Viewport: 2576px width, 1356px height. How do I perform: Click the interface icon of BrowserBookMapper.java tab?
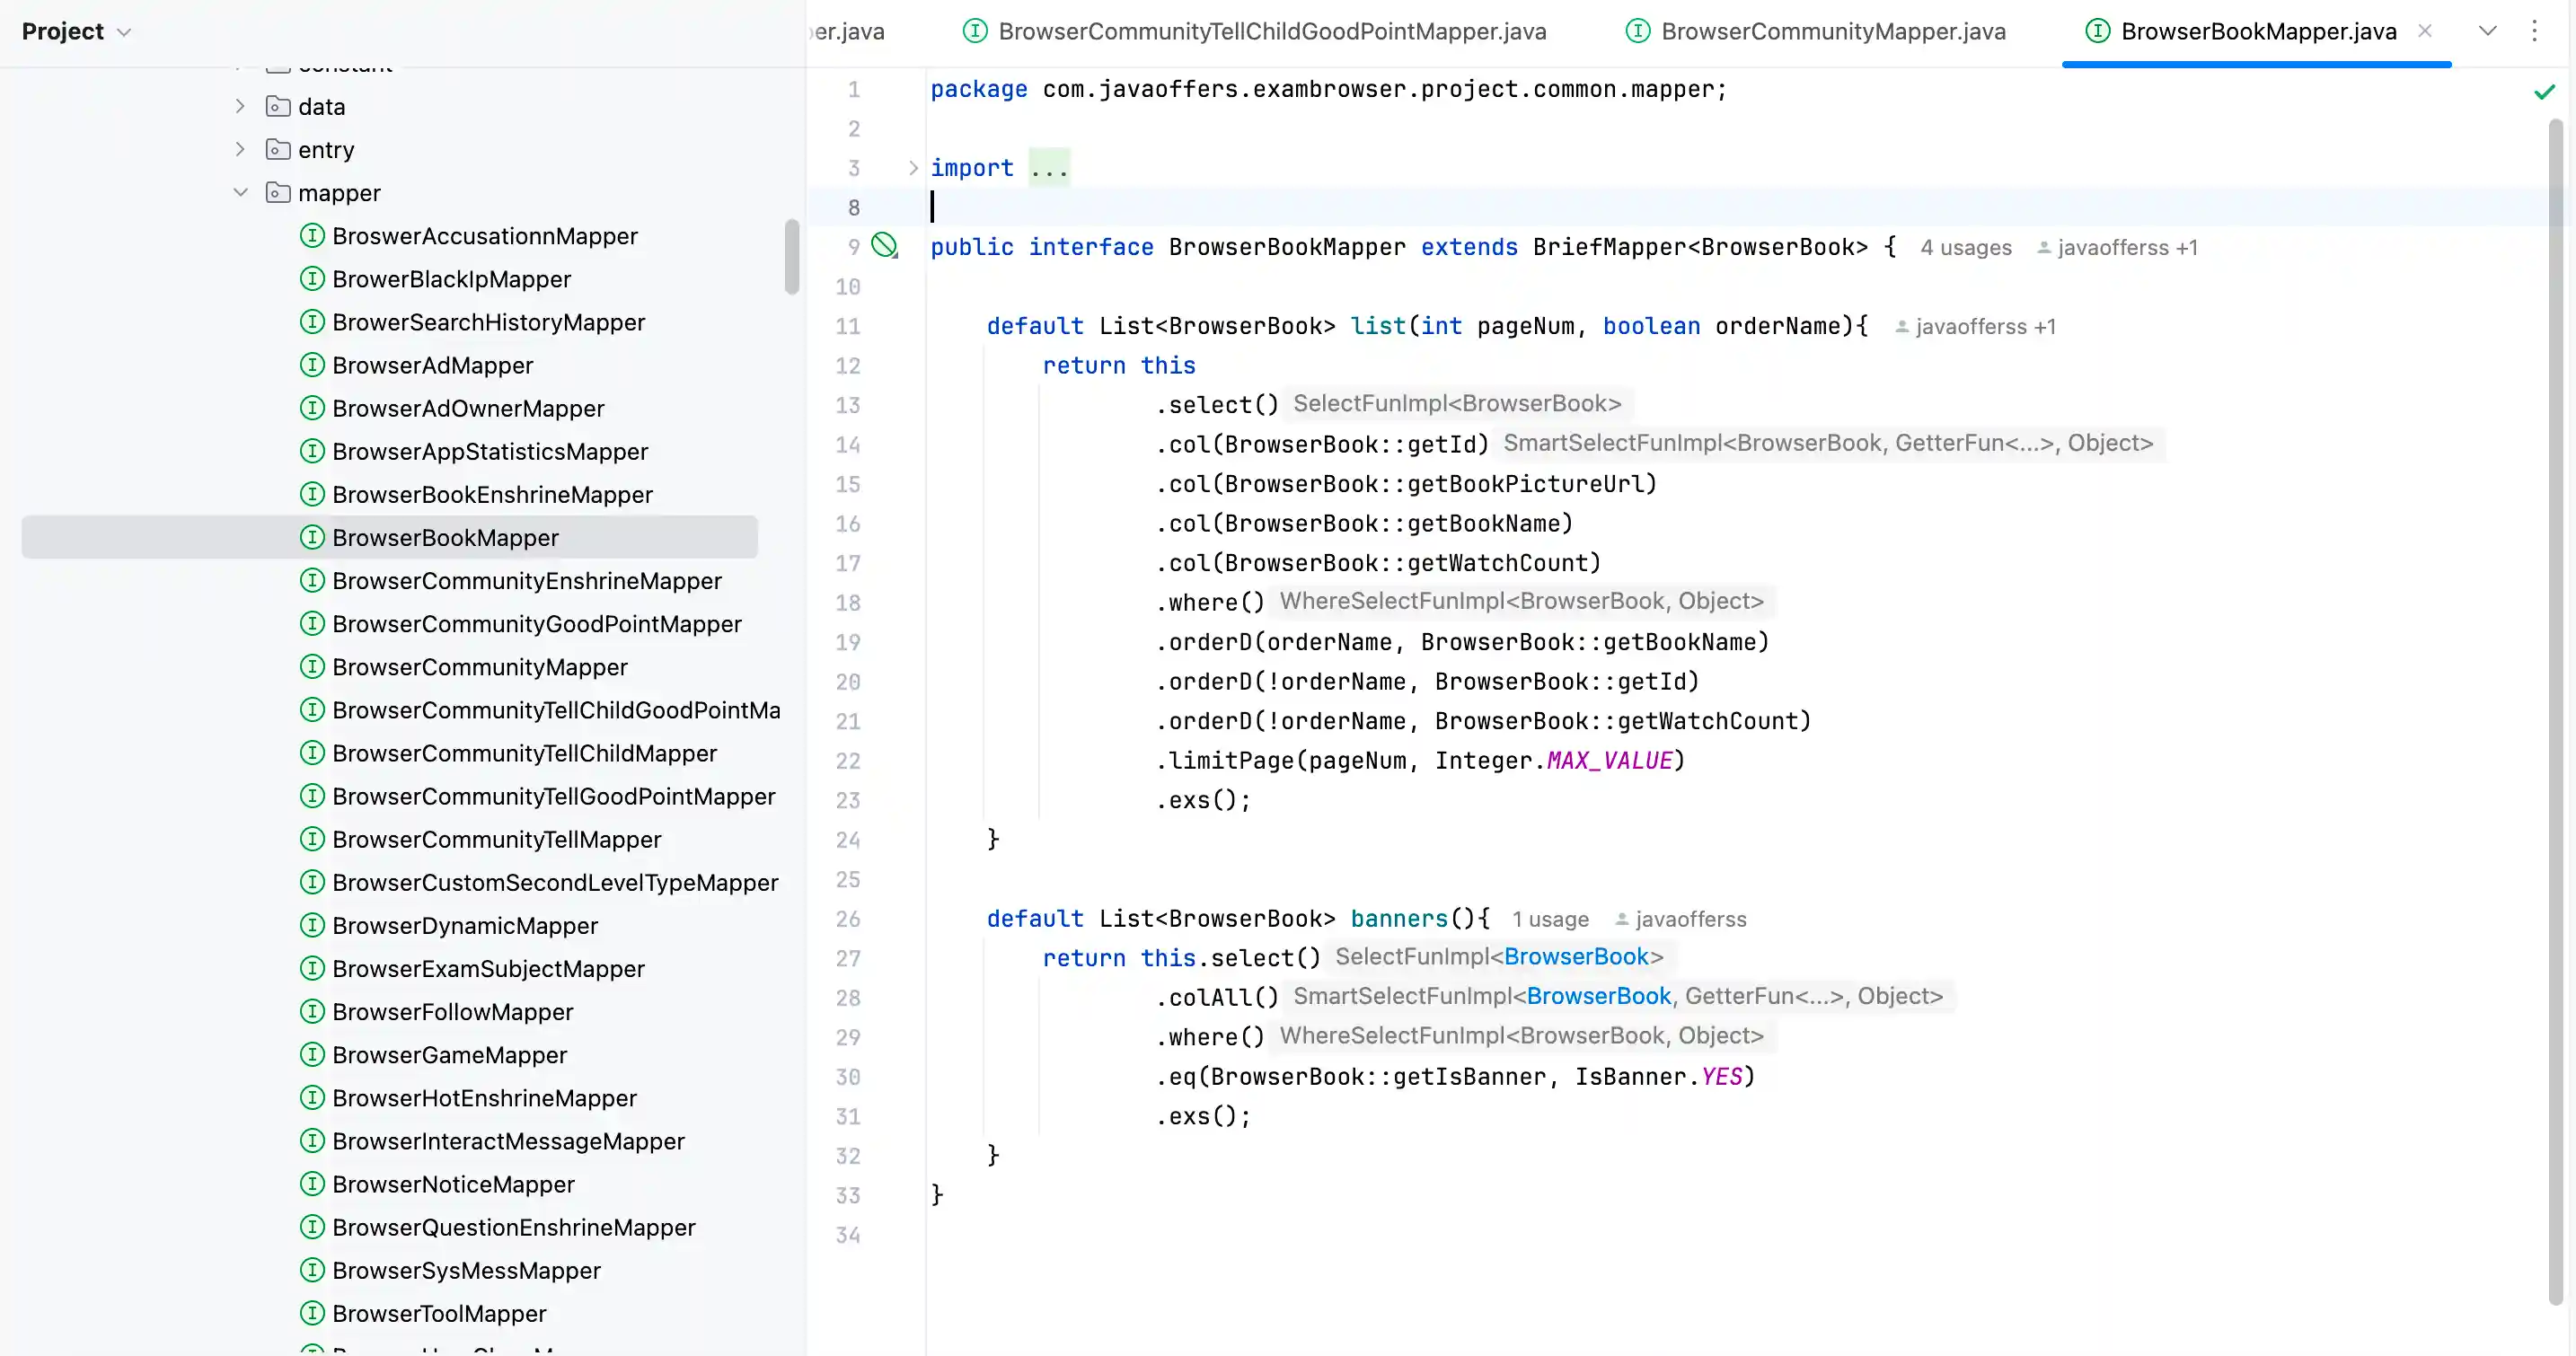(x=2097, y=31)
